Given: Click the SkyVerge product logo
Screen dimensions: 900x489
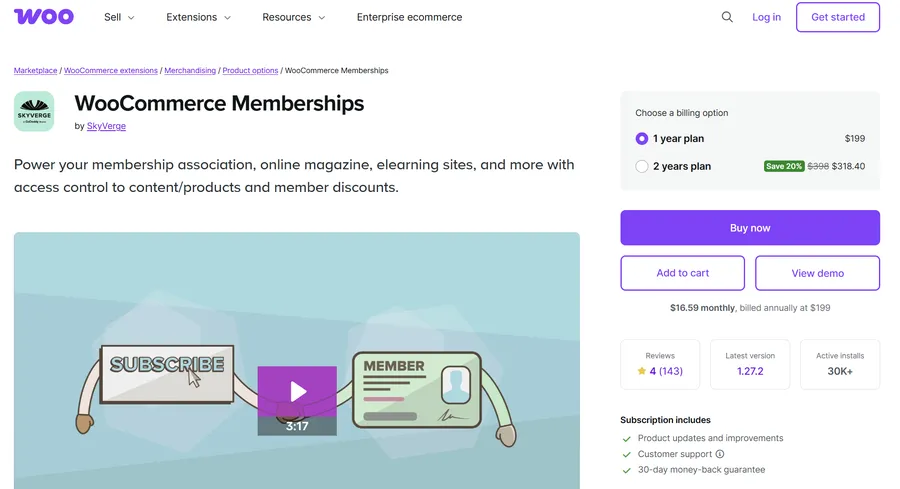Looking at the screenshot, I should pos(34,111).
